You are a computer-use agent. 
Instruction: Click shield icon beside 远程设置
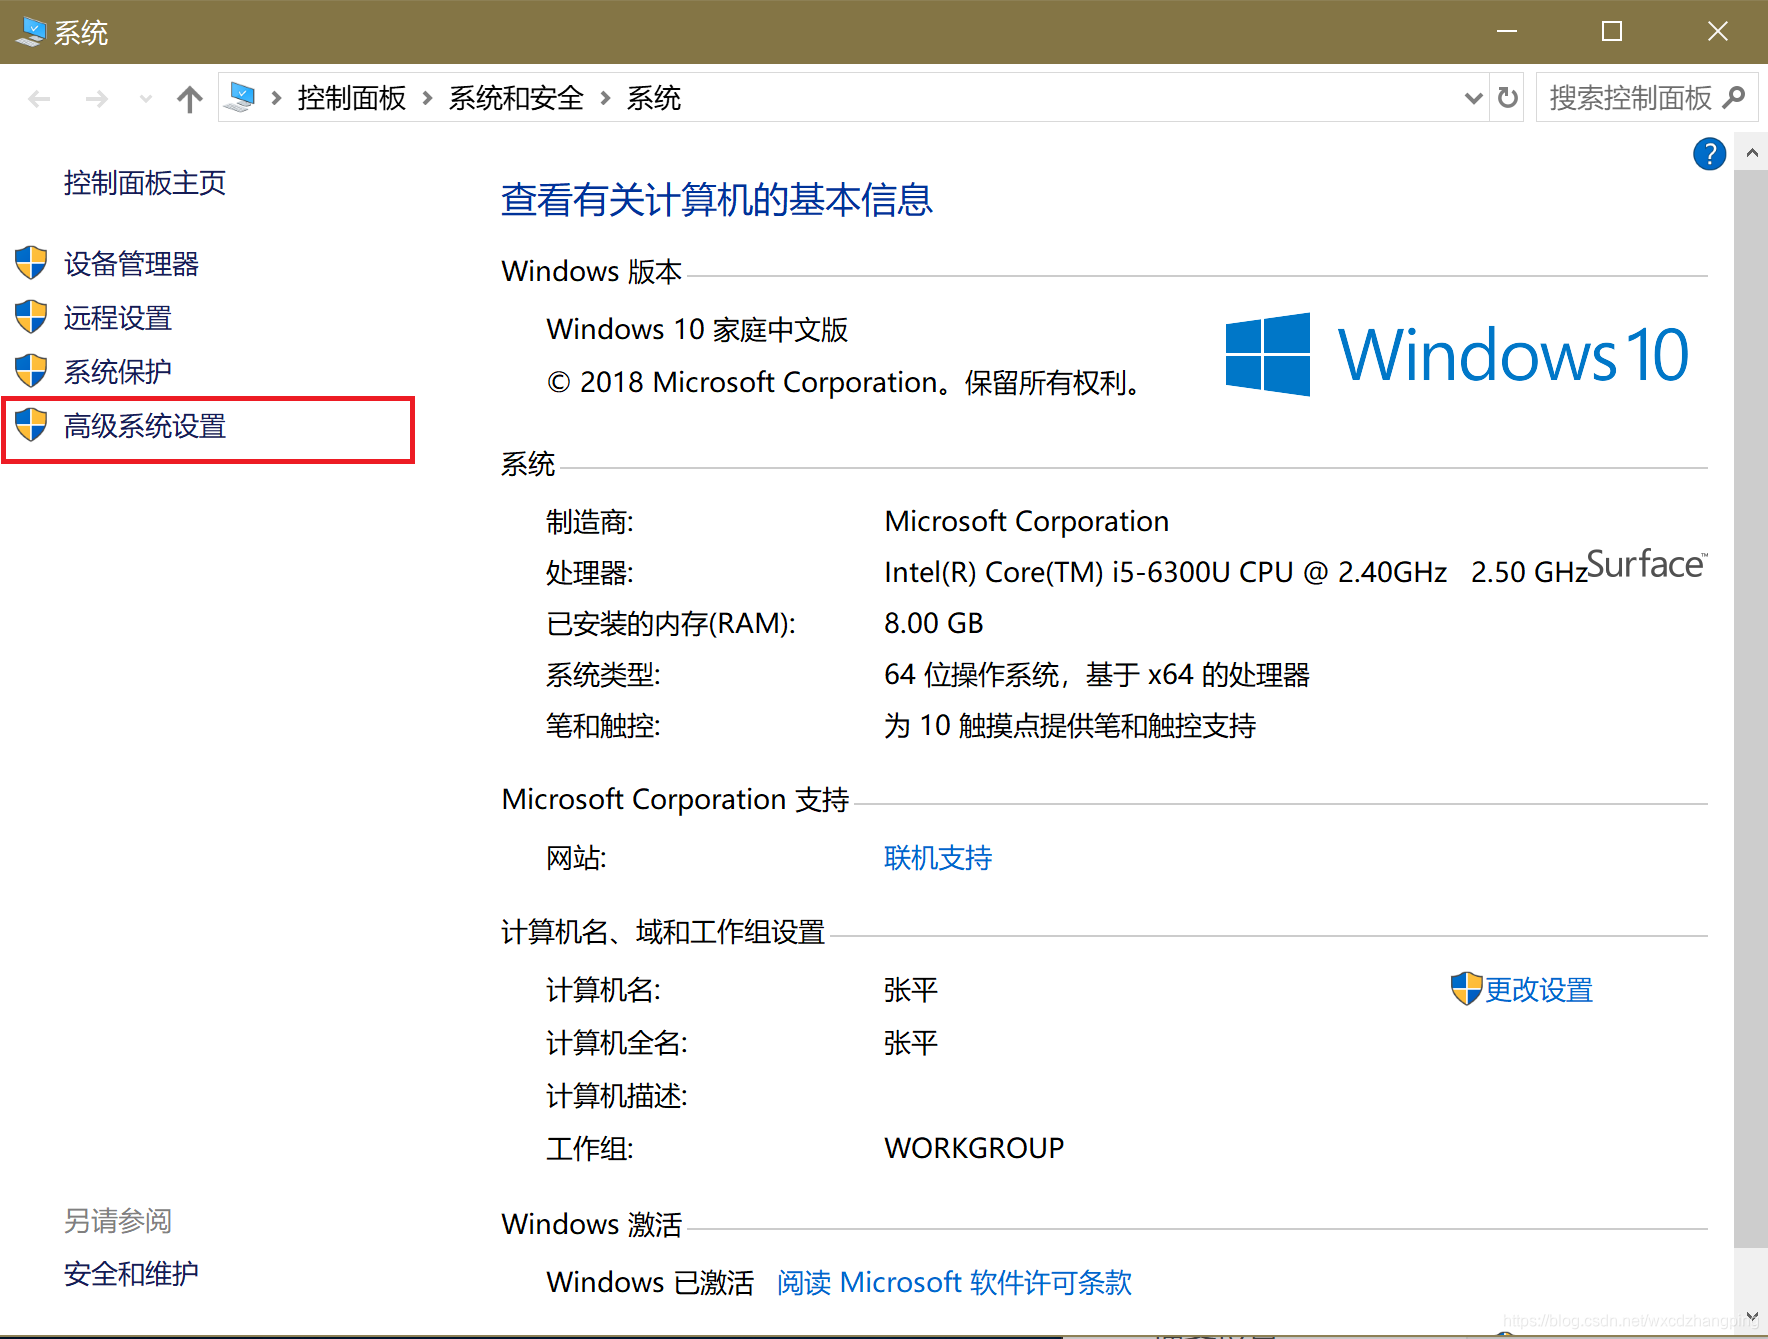pos(31,317)
